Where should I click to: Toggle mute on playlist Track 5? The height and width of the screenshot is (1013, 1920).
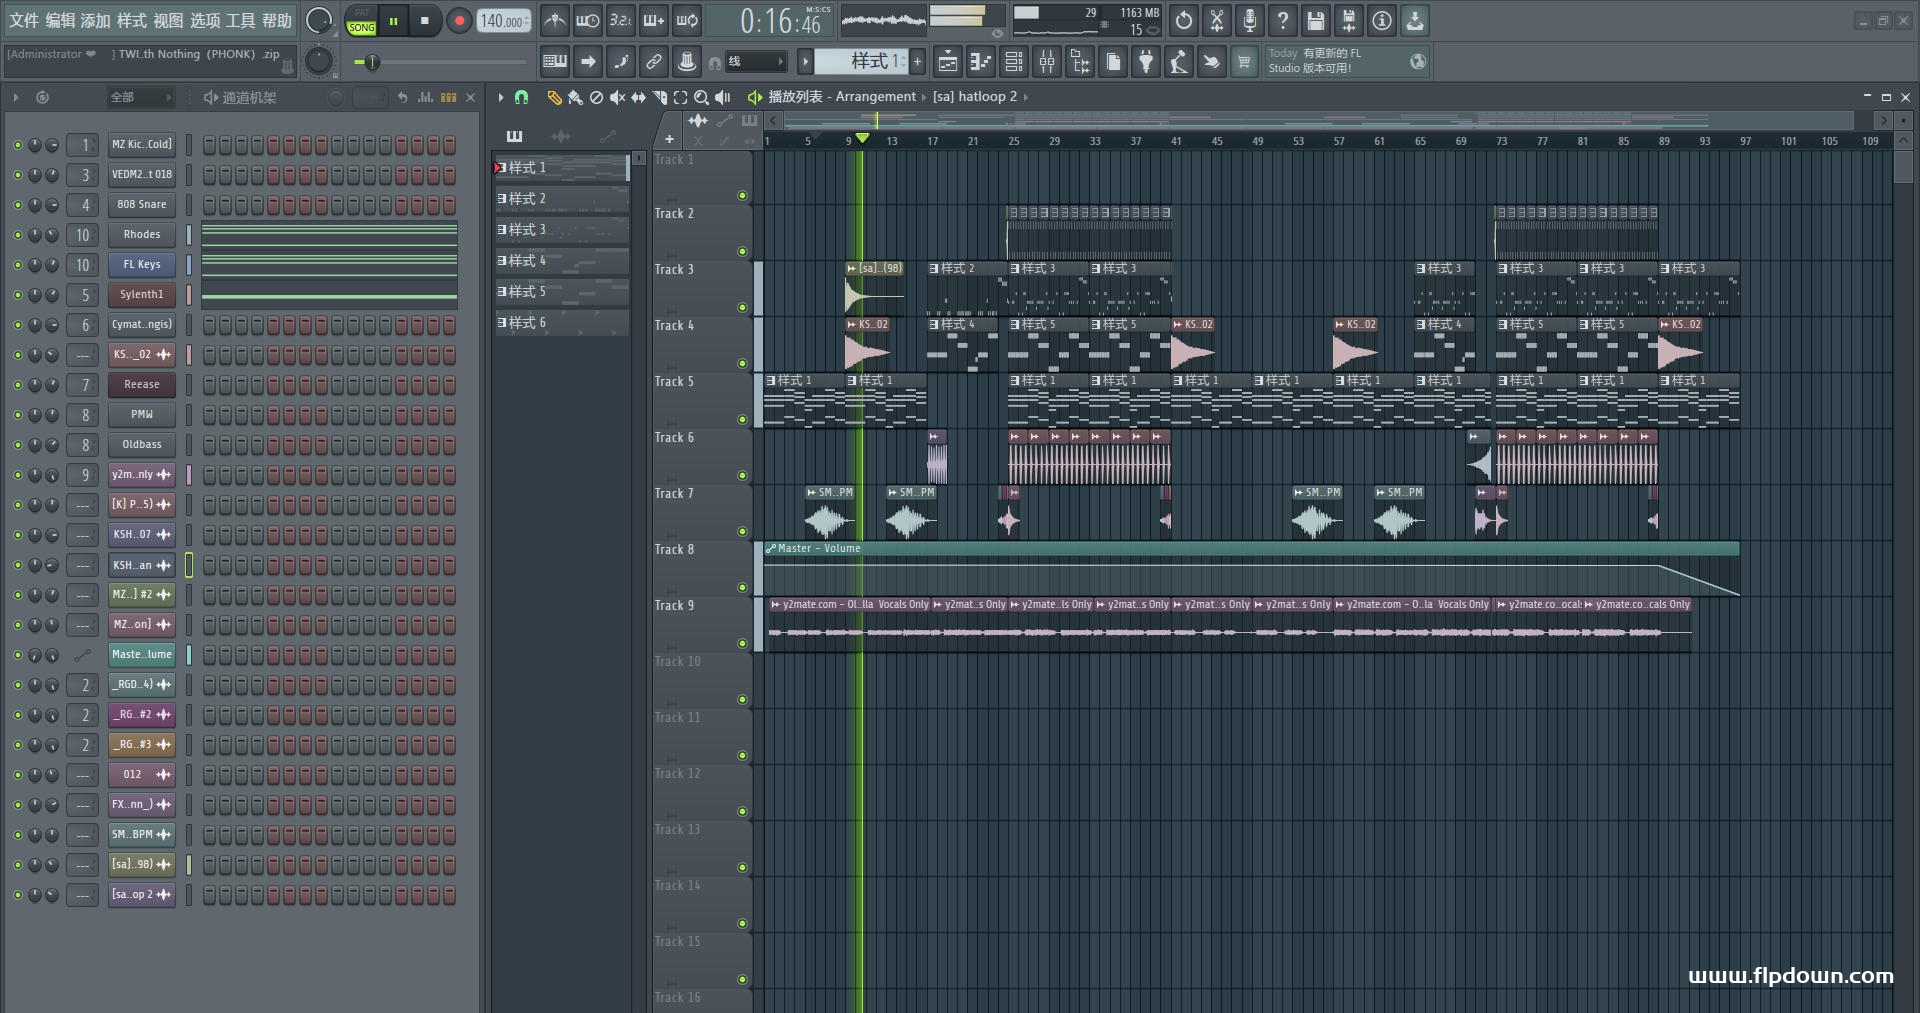point(742,419)
